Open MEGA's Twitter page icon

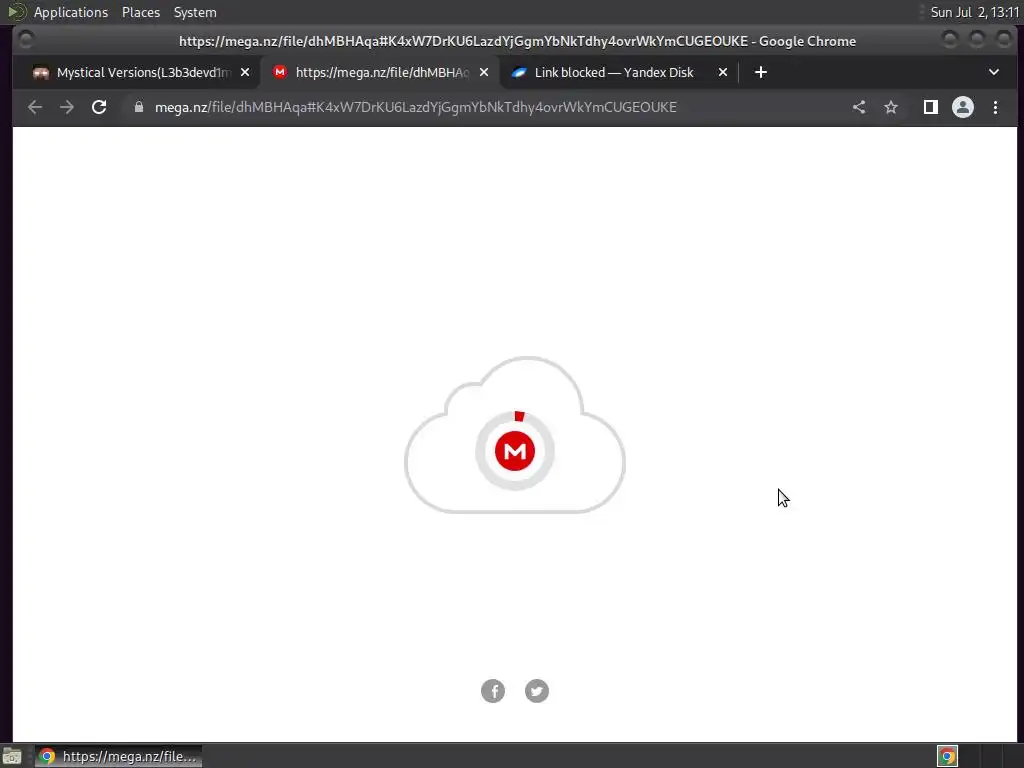pyautogui.click(x=537, y=691)
